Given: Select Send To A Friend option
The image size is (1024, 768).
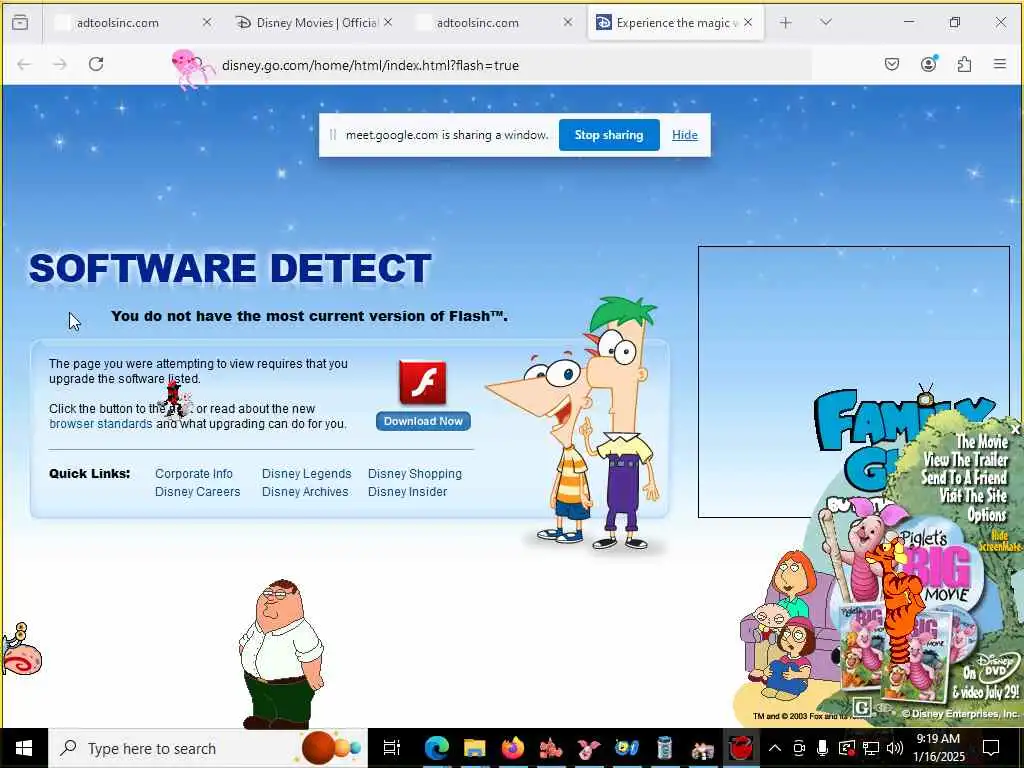Looking at the screenshot, I should click(x=964, y=478).
